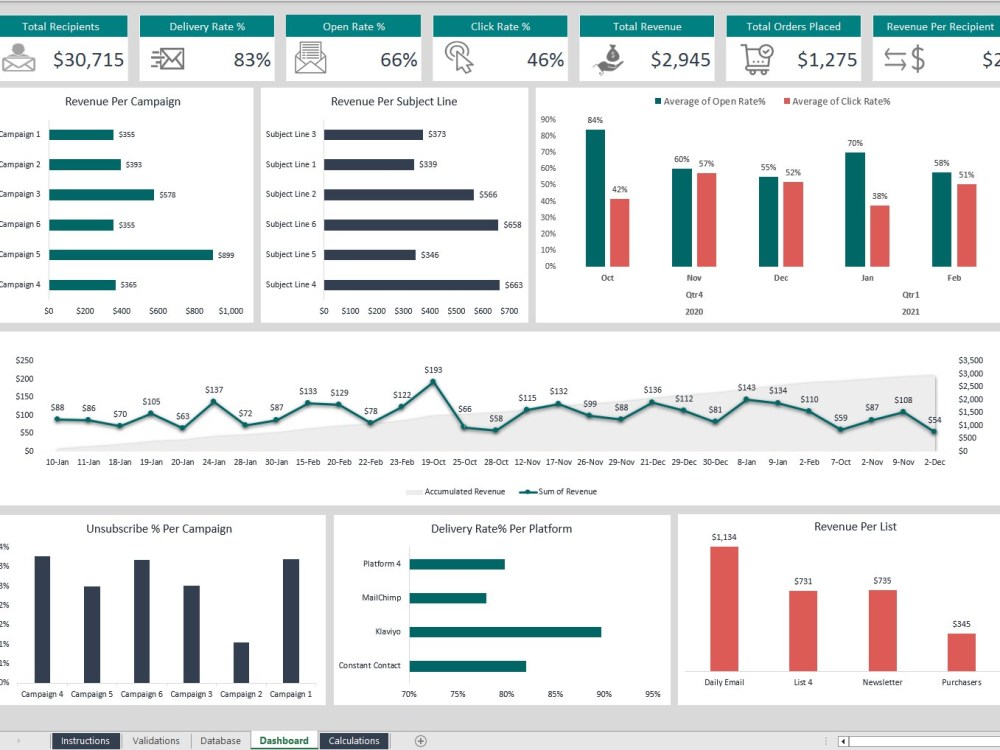Click the Total Revenue money bag icon

tap(609, 58)
